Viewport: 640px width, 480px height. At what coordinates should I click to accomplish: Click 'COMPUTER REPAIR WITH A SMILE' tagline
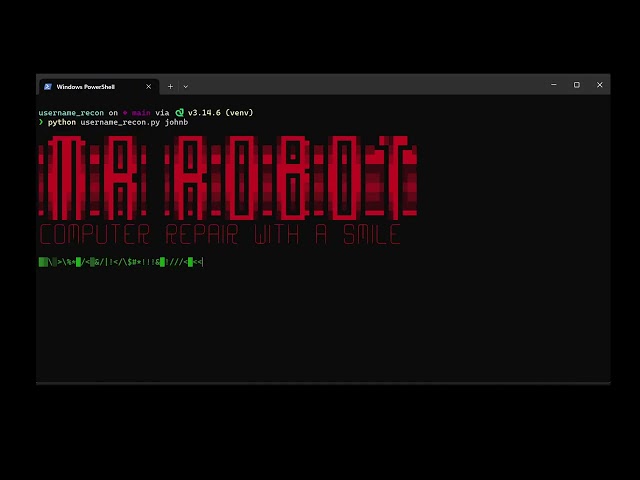coord(220,234)
